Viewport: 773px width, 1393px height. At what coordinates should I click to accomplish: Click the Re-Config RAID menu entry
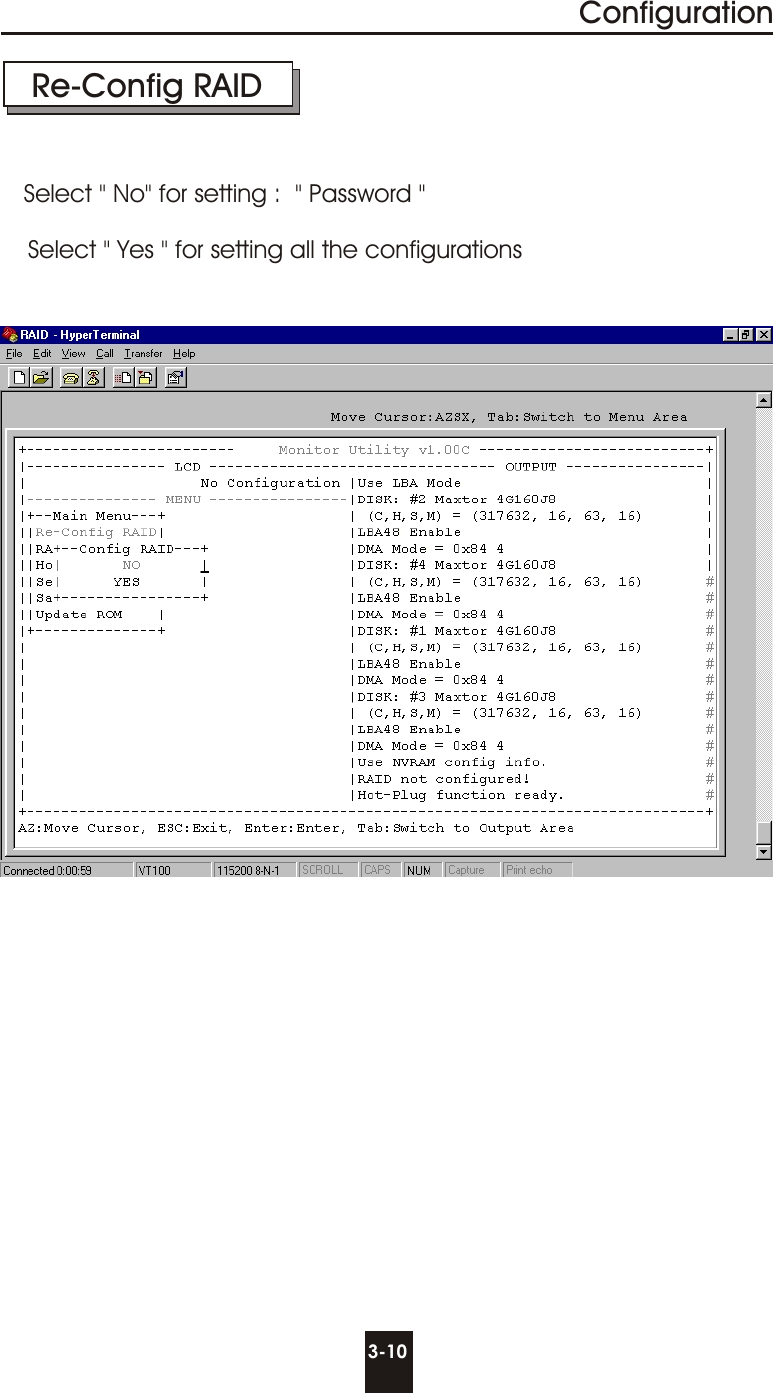(x=96, y=532)
